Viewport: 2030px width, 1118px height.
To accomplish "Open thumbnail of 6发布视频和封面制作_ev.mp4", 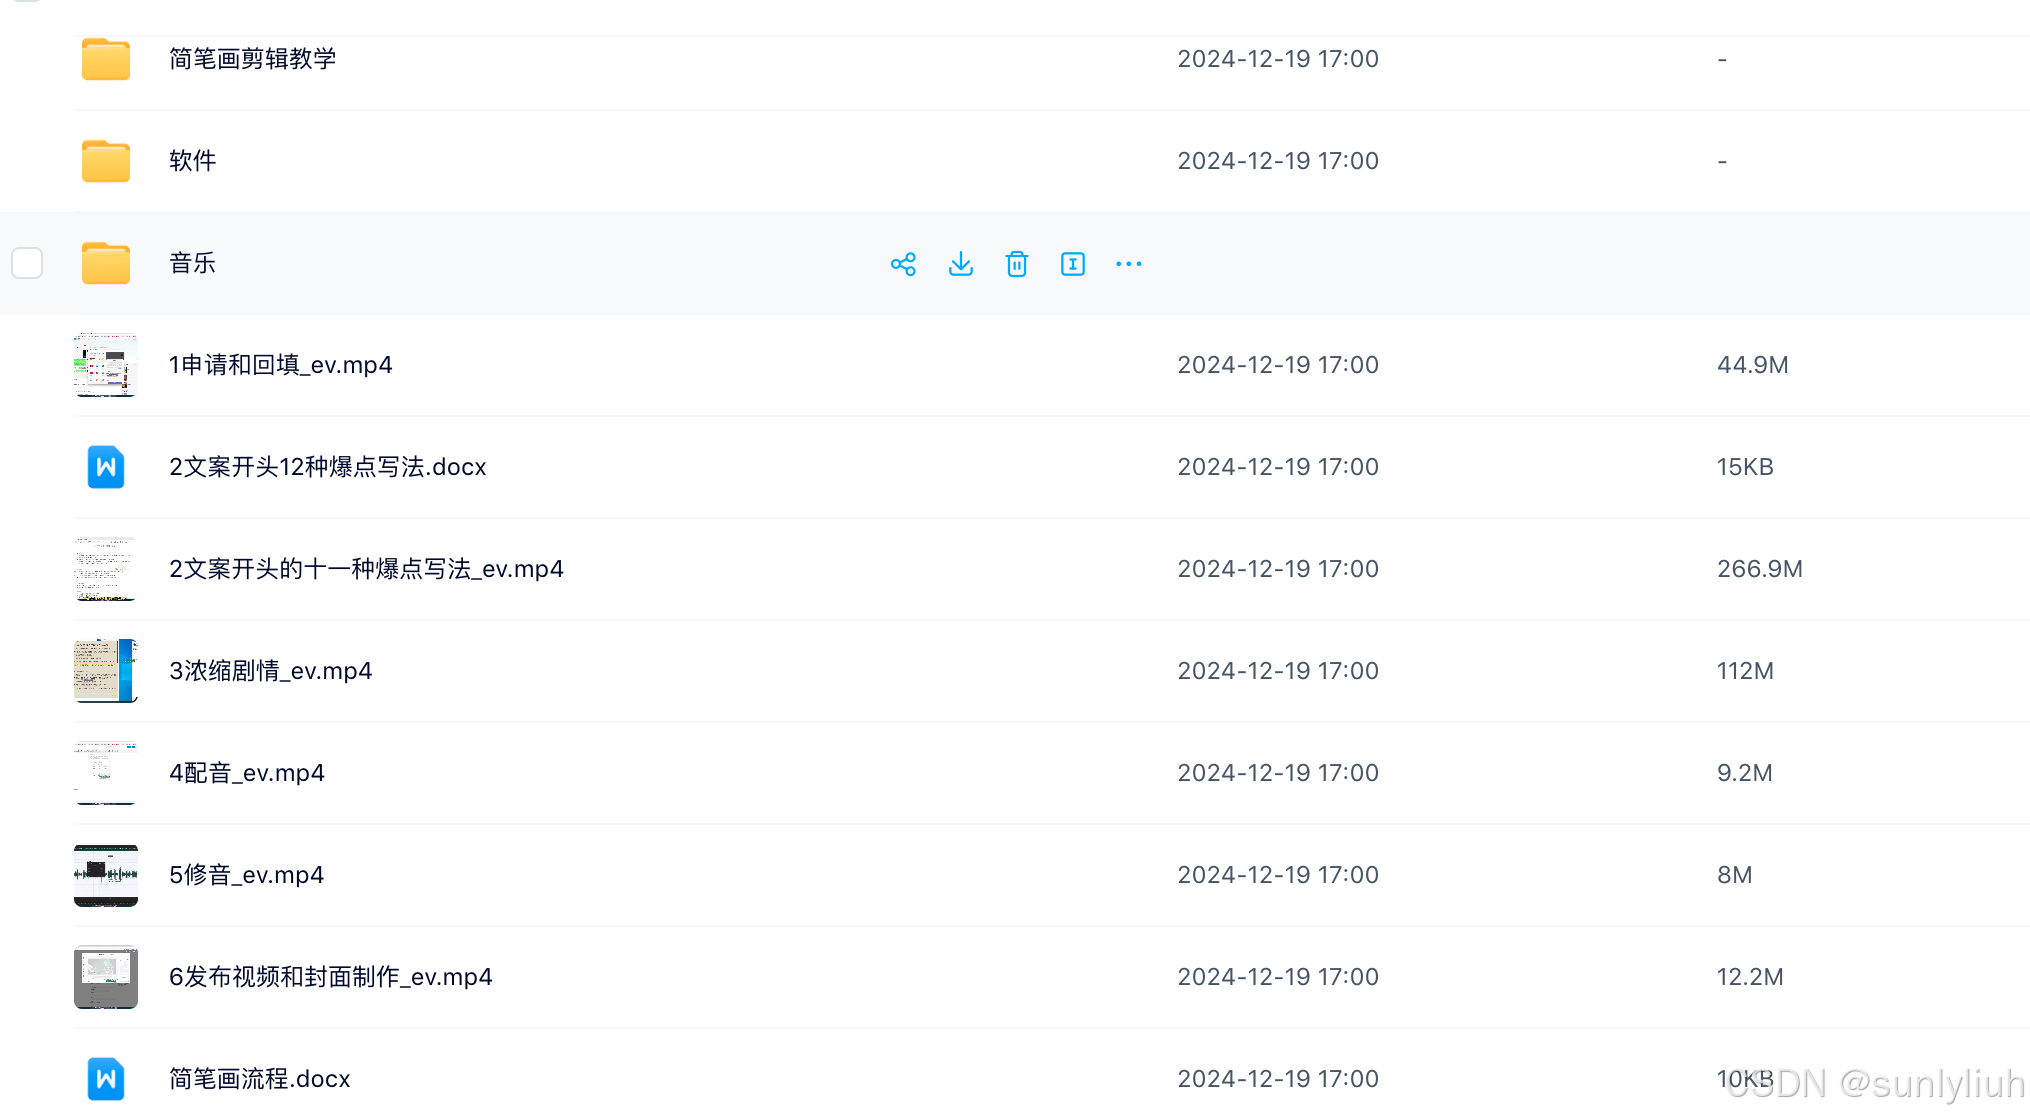I will click(106, 977).
